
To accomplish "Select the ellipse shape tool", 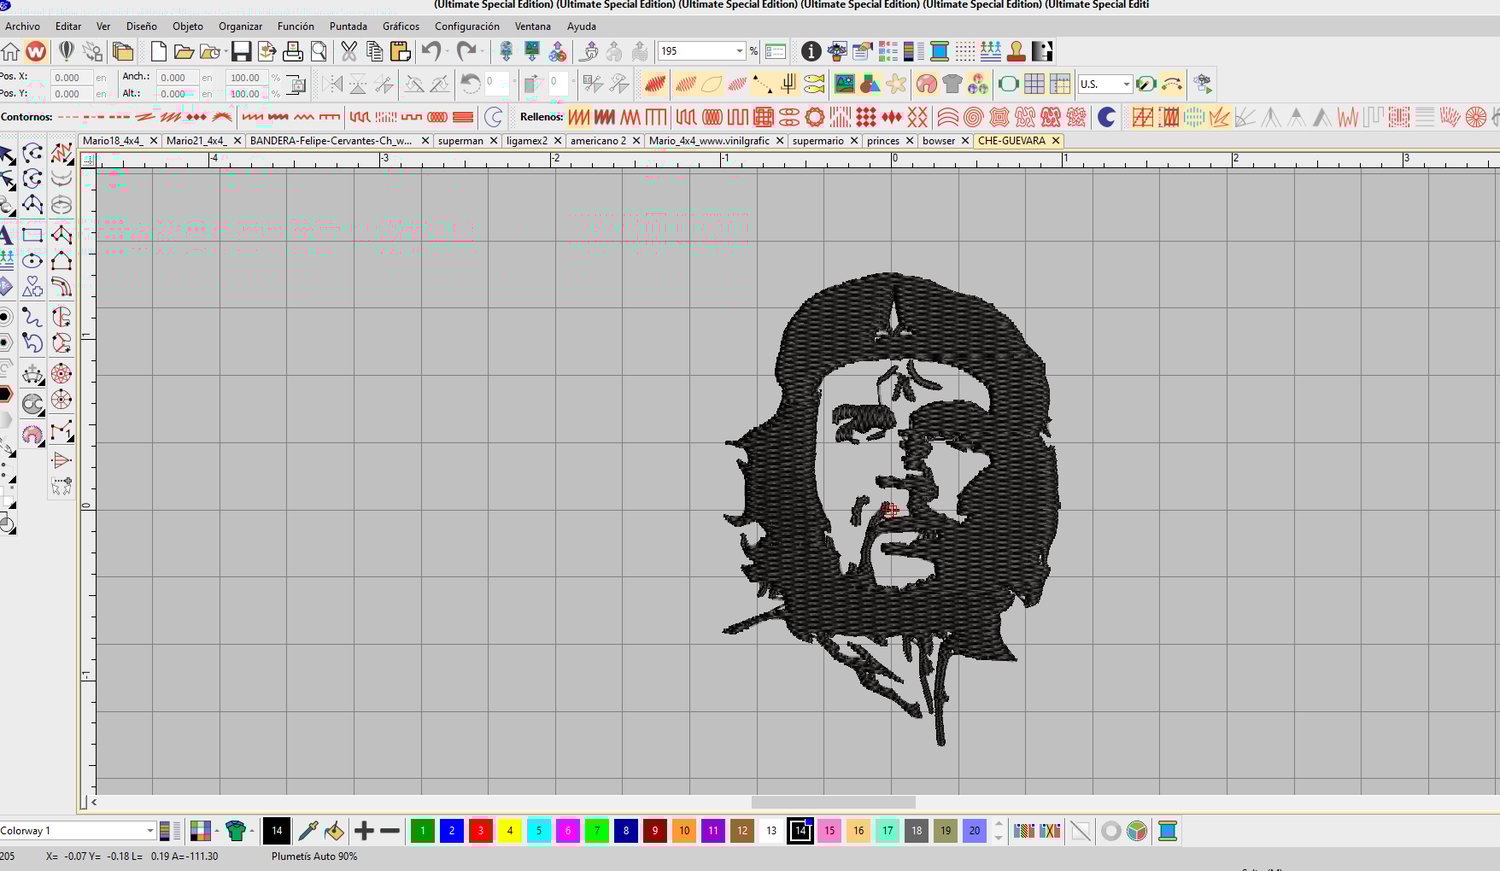I will click(x=33, y=261).
